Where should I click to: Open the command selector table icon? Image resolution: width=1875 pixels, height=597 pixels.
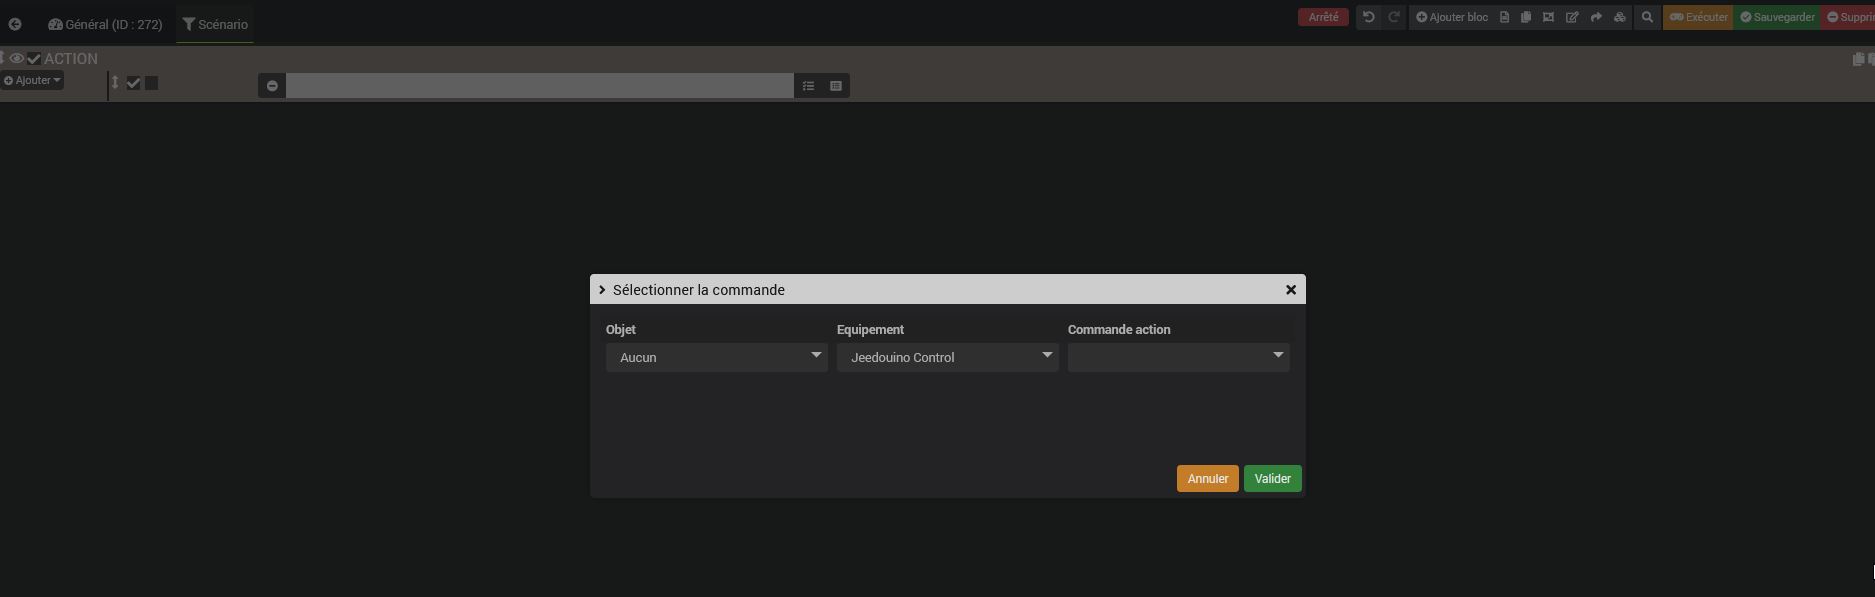pyautogui.click(x=836, y=86)
